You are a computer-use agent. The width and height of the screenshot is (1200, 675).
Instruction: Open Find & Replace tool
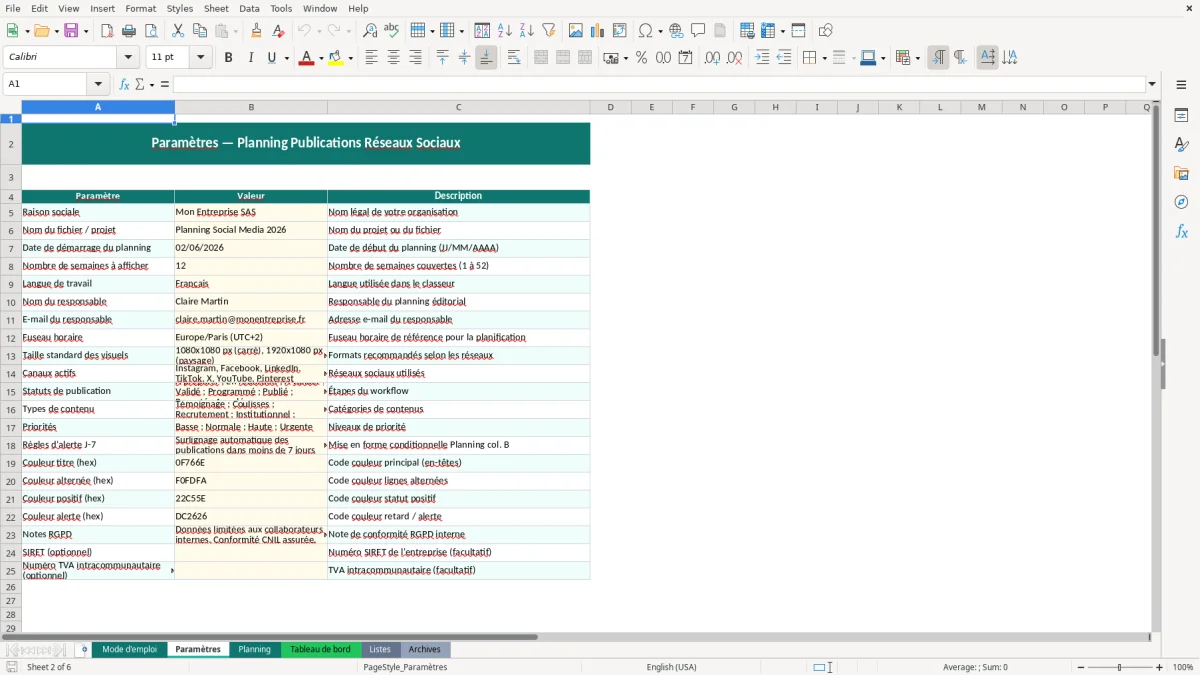[x=370, y=31]
